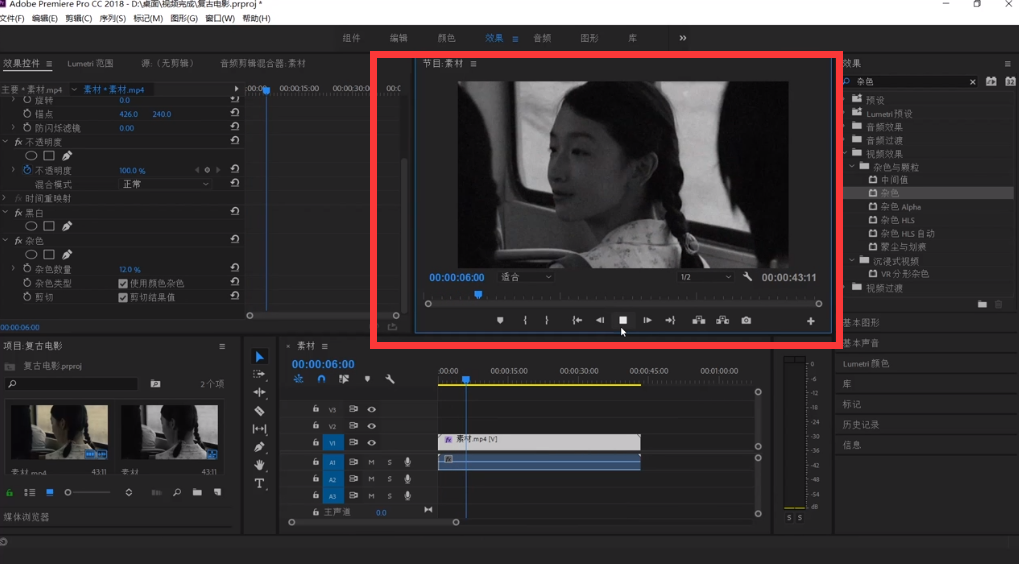Image resolution: width=1019 pixels, height=564 pixels.
Task: Open Program monitor settings wrench
Action: point(747,277)
